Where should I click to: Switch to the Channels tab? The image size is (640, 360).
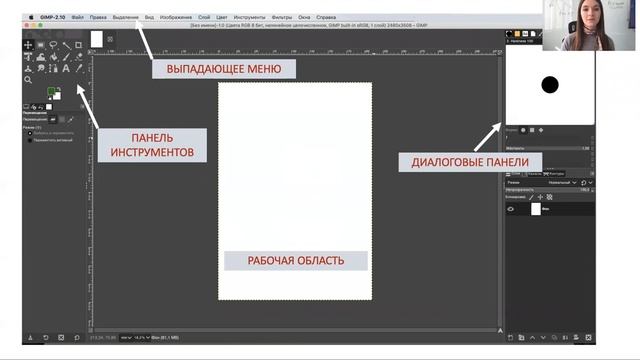(x=533, y=174)
